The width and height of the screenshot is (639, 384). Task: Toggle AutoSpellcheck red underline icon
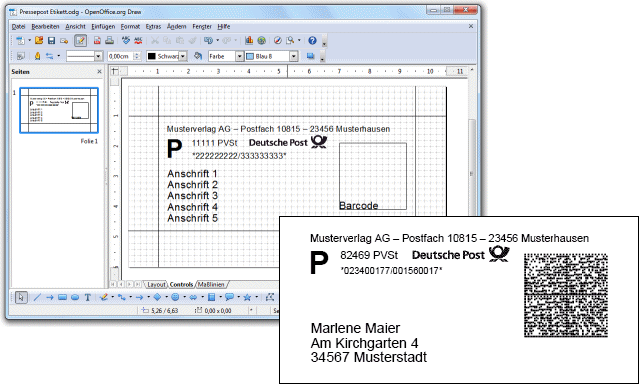click(138, 40)
